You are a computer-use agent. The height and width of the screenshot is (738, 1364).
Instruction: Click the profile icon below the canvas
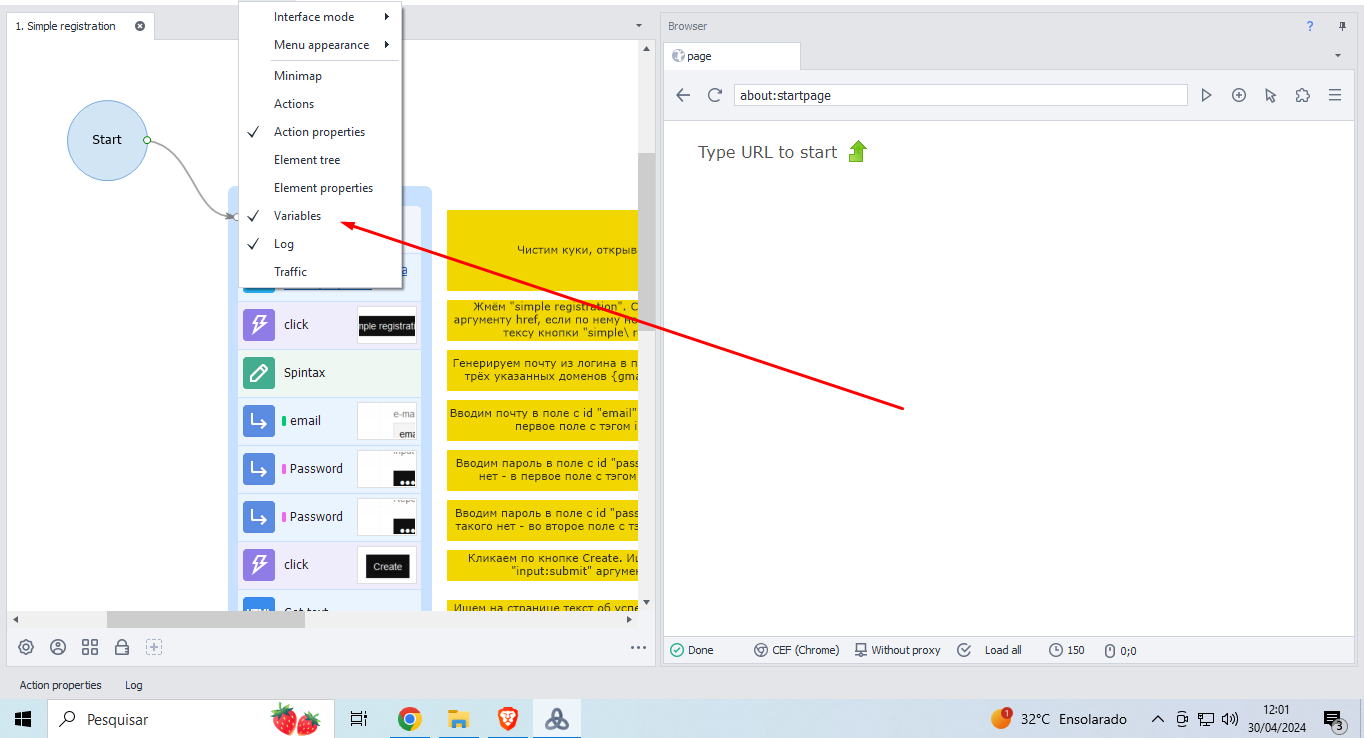(58, 647)
